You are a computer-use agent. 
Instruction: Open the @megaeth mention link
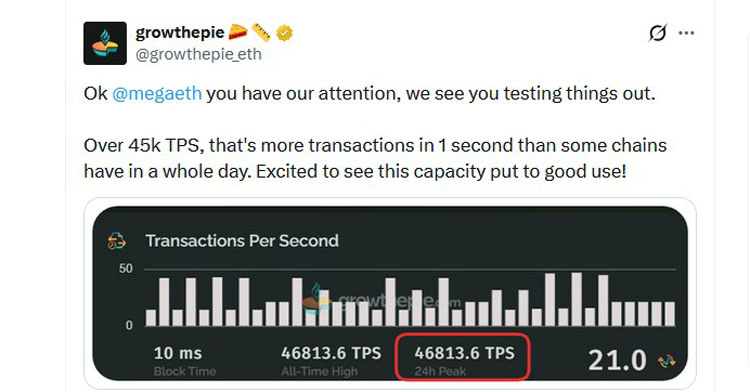(x=157, y=93)
